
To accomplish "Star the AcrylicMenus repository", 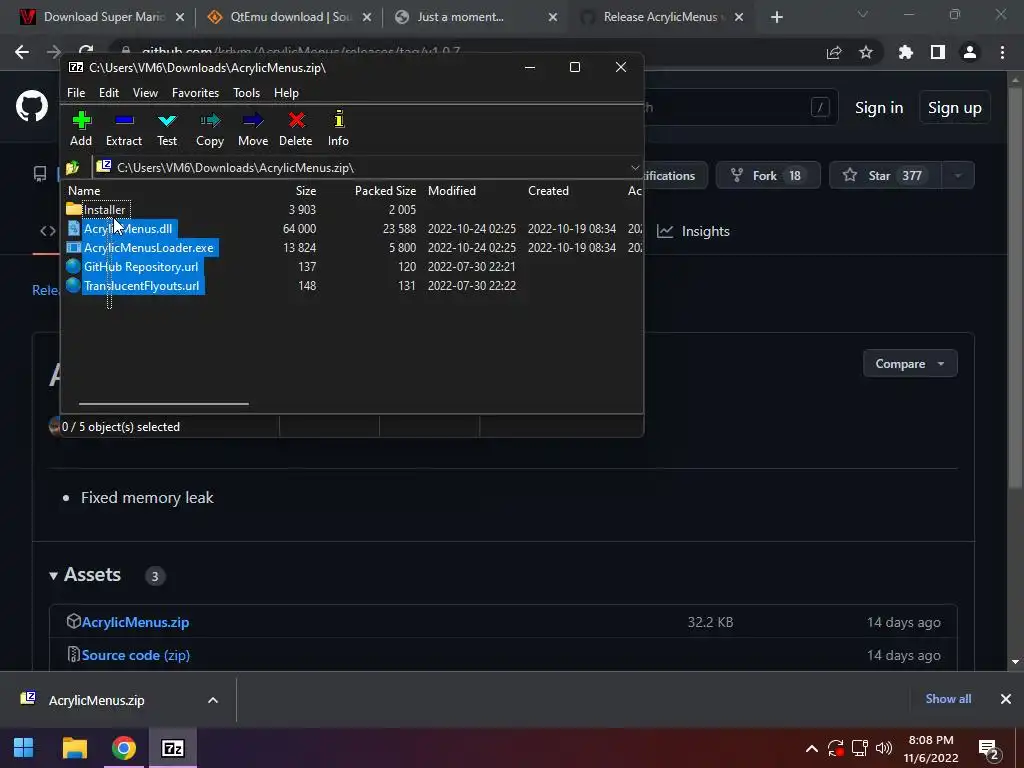I will click(885, 176).
